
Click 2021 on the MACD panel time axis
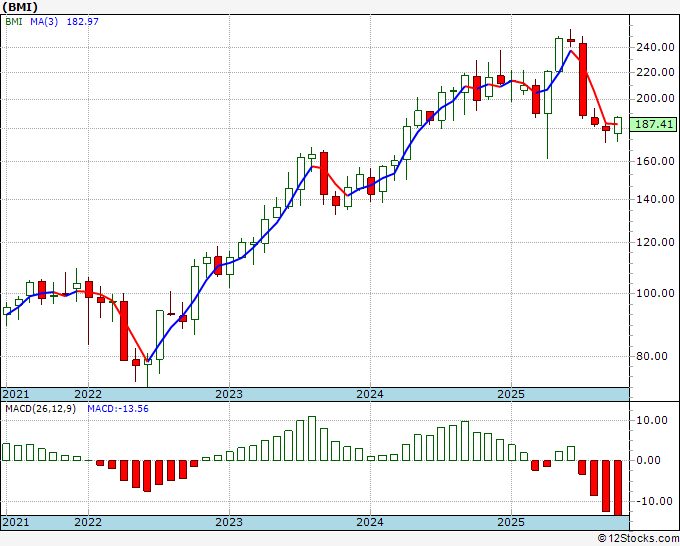coord(16,522)
